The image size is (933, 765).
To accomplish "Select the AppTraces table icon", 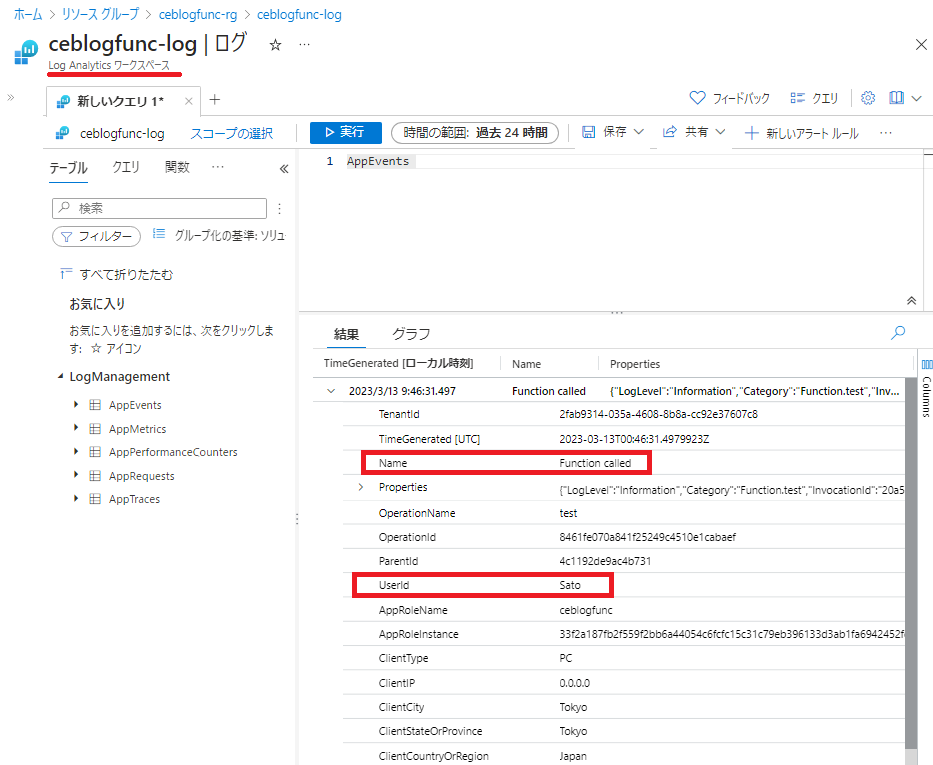I will point(95,499).
